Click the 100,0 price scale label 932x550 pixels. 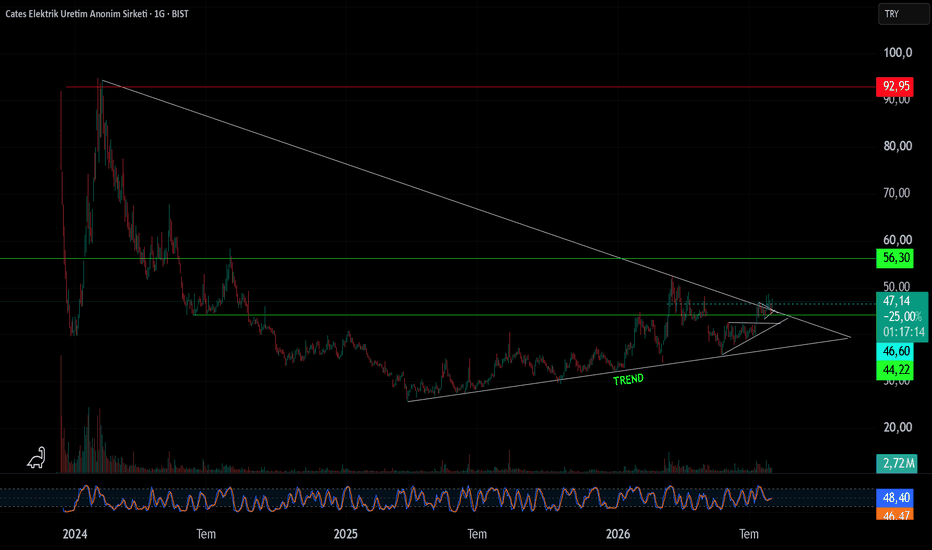(x=898, y=53)
